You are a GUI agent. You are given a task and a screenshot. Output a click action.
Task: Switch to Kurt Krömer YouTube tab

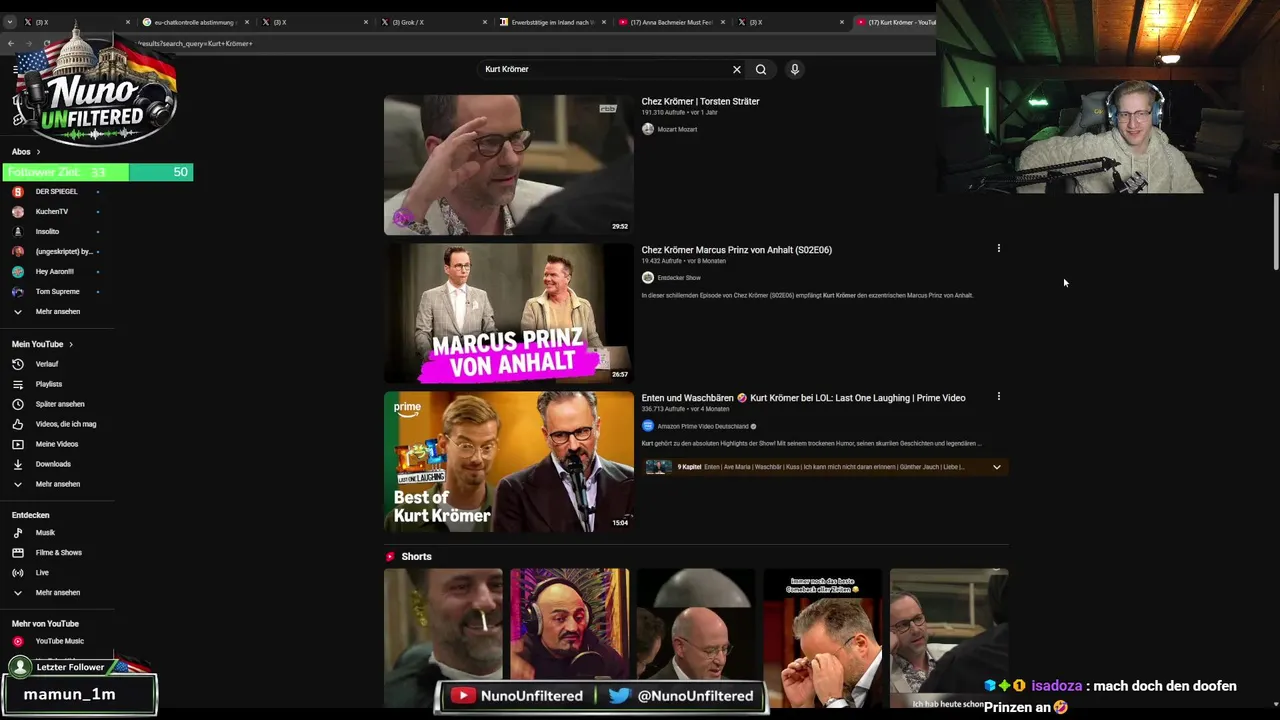[895, 22]
